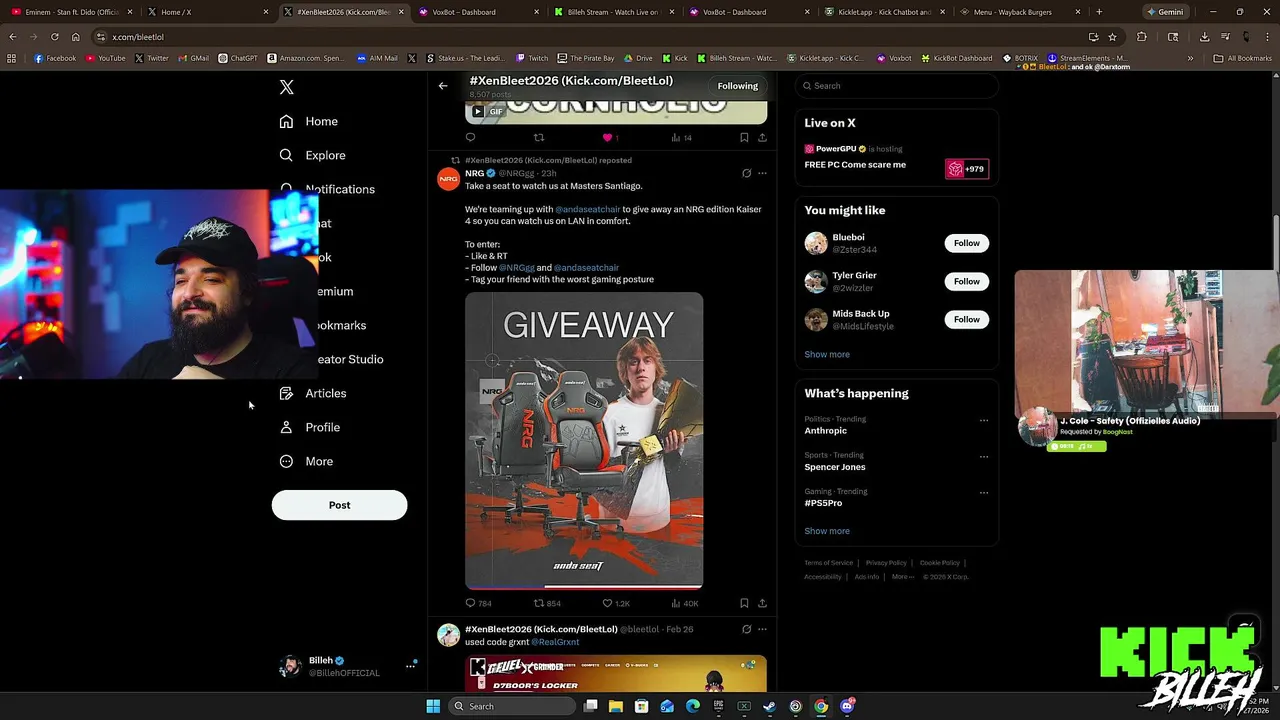
Task: Open Explore in X sidebar
Action: coord(312,155)
